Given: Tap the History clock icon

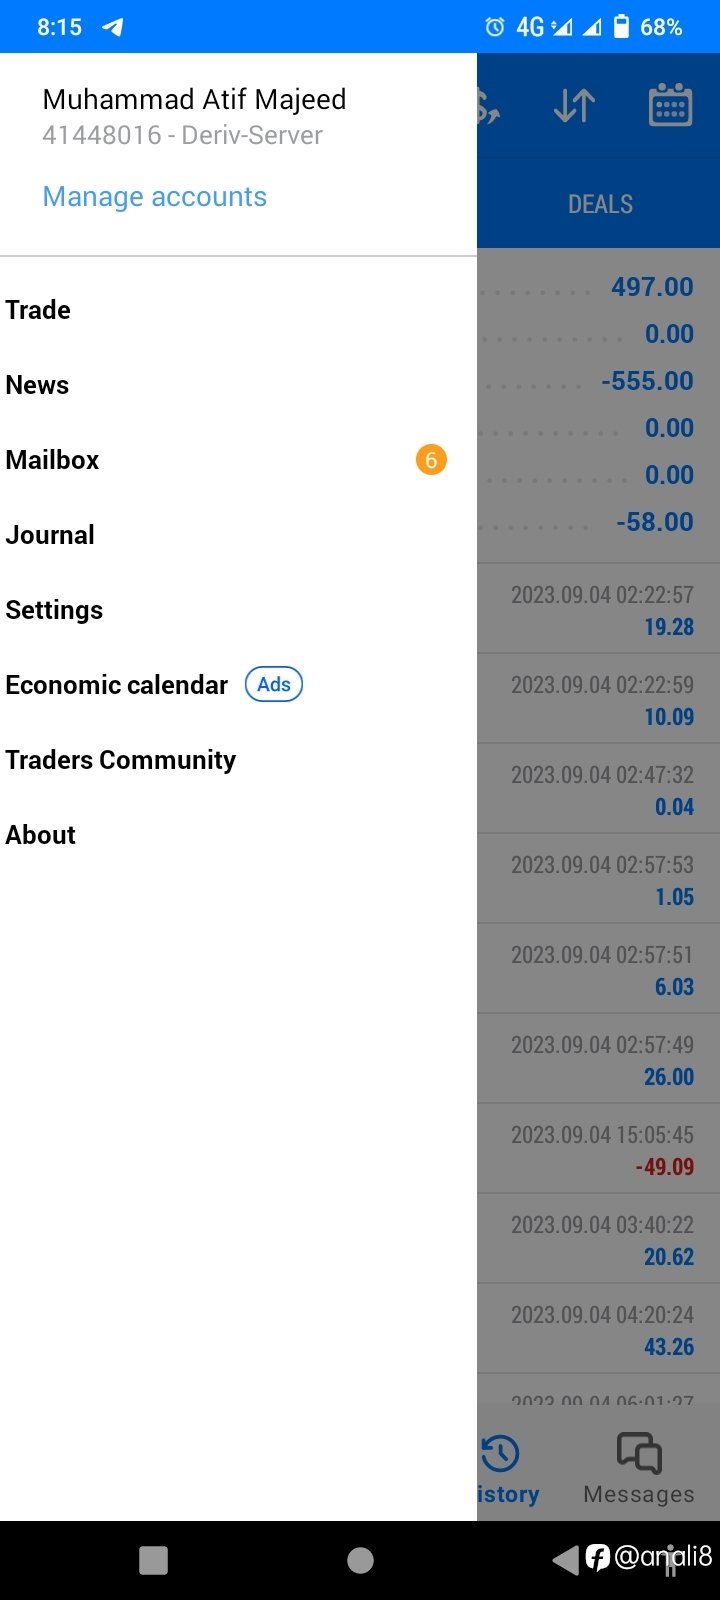Looking at the screenshot, I should [500, 1453].
